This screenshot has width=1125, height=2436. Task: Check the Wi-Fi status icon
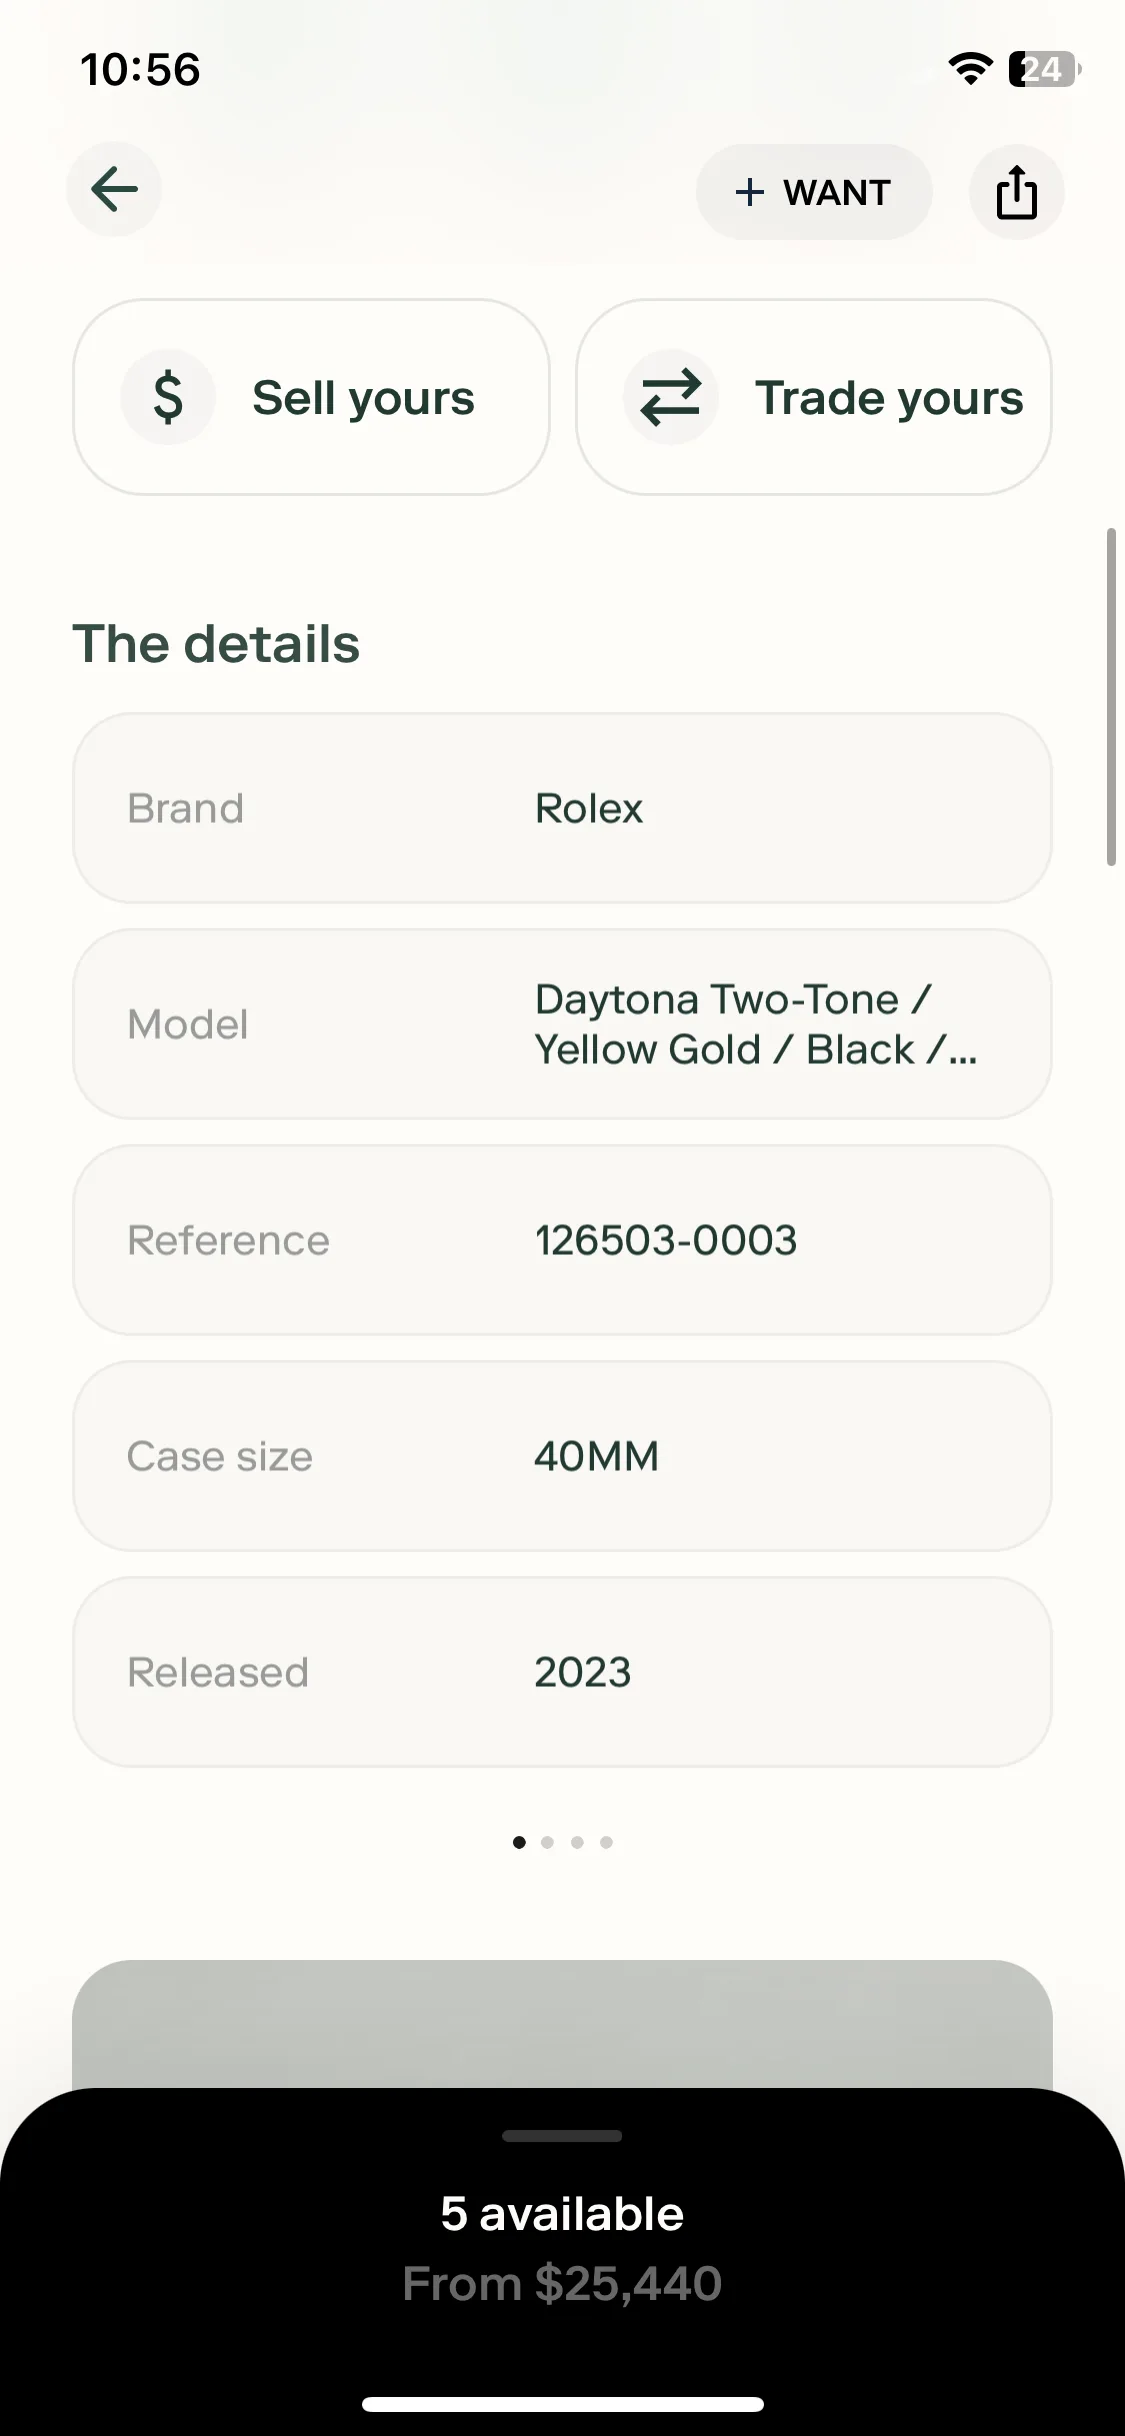coord(970,69)
